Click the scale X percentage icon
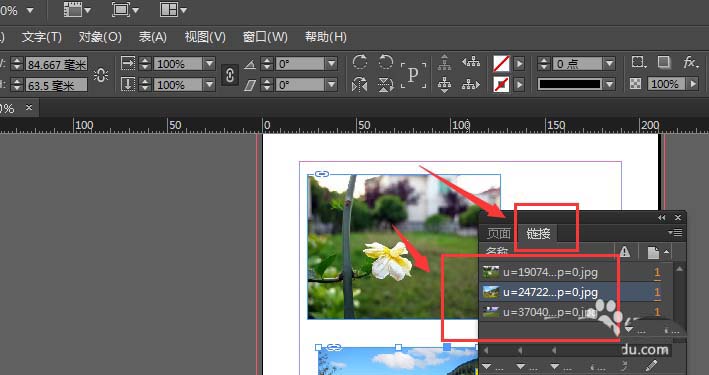Screen dimensions: 709x375 pyautogui.click(x=128, y=64)
